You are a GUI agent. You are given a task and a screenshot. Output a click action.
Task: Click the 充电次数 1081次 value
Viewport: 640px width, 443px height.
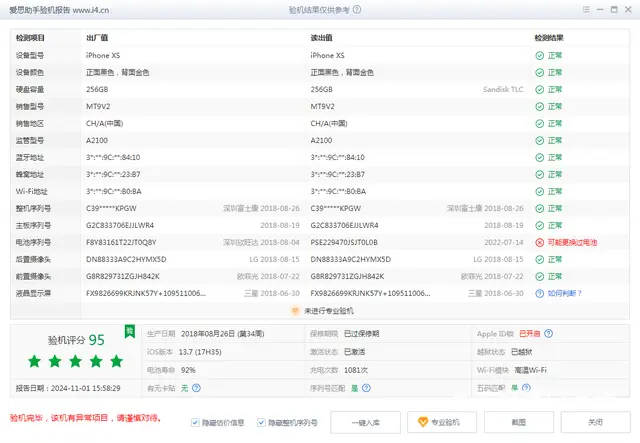(x=356, y=370)
